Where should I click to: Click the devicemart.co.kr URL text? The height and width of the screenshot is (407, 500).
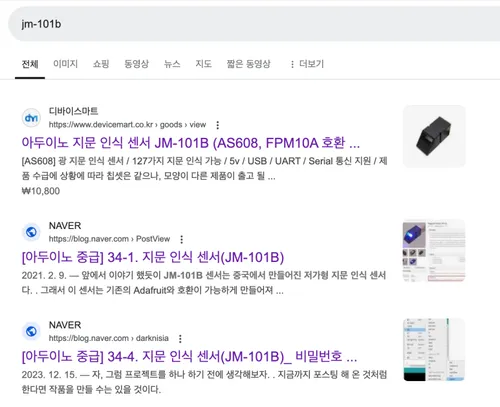click(x=127, y=125)
